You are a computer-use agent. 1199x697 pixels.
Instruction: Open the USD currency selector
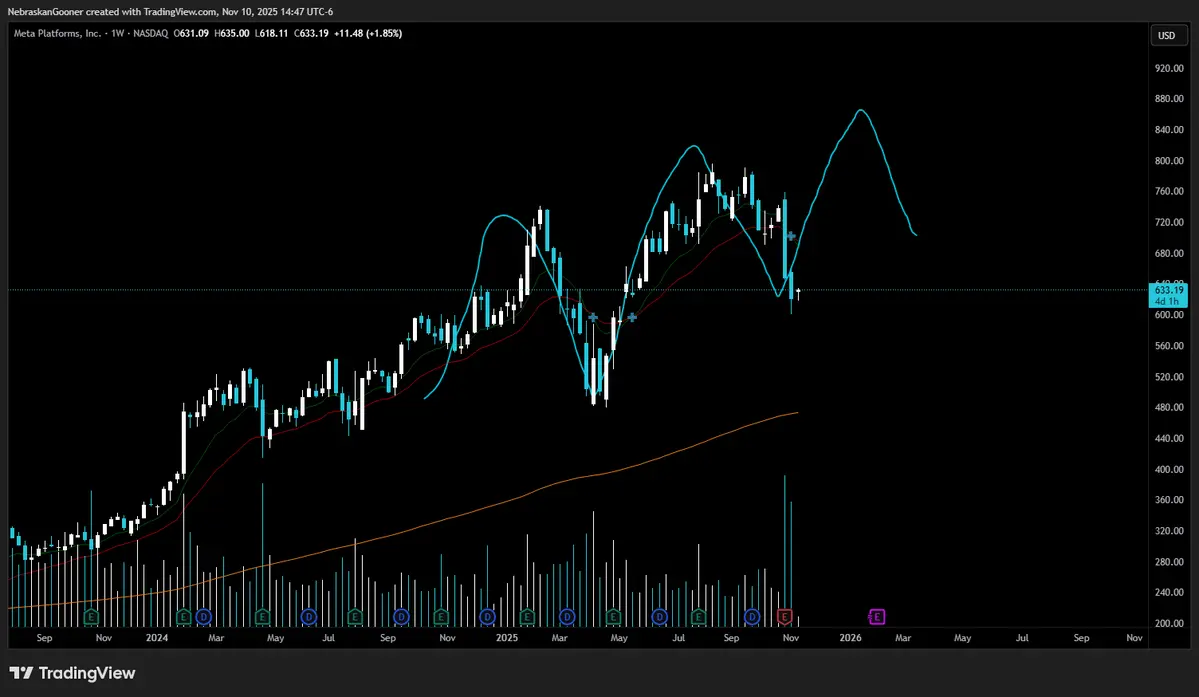(x=1167, y=35)
